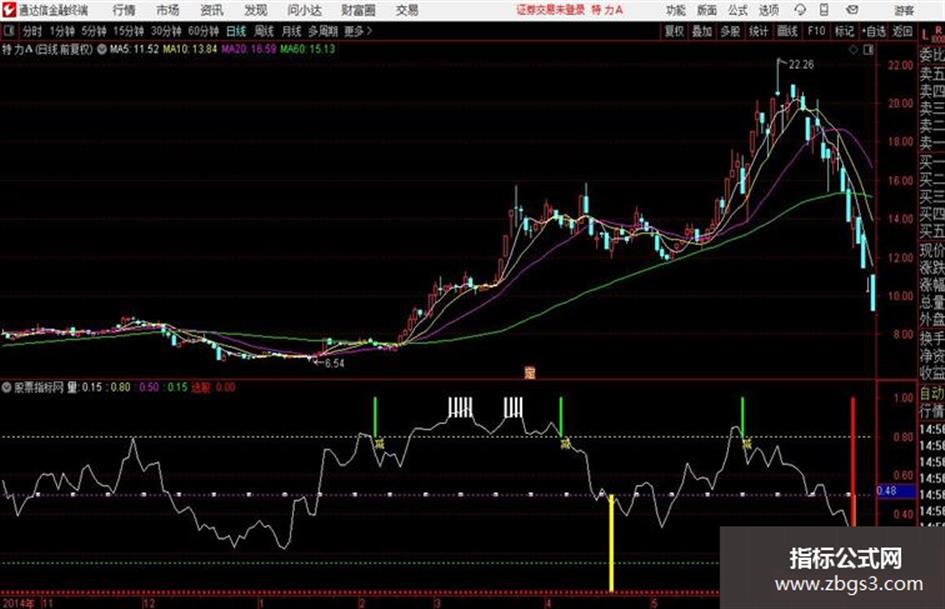The image size is (945, 609).
Task: Click the 游客 guest account label
Action: tap(904, 10)
